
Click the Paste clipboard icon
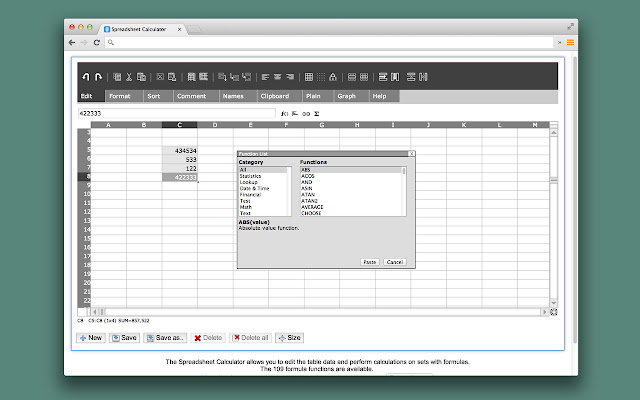click(x=141, y=77)
